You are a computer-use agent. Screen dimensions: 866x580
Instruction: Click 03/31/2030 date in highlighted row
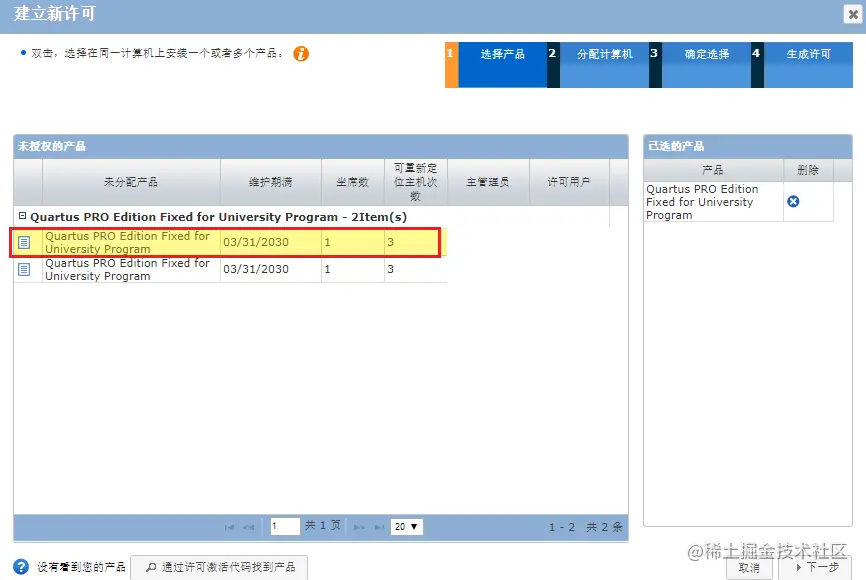(x=256, y=242)
